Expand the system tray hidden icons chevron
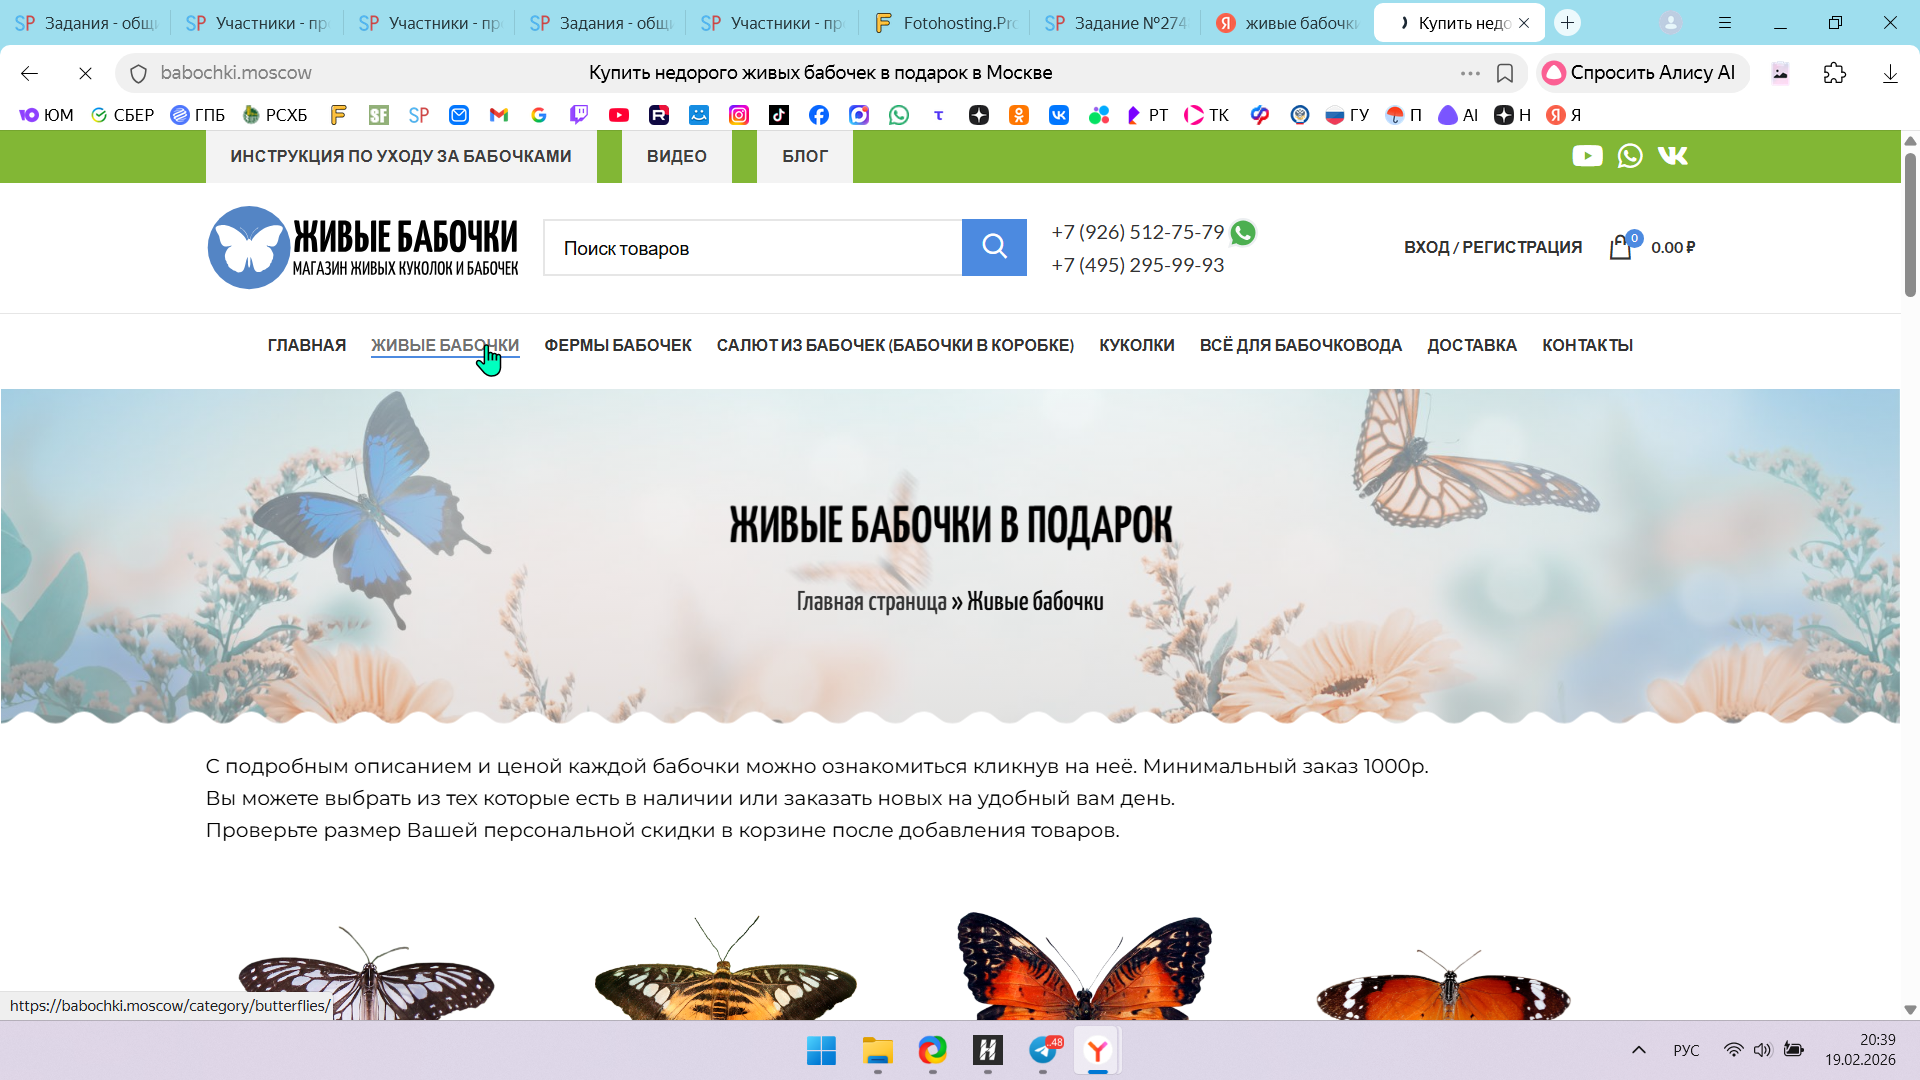1920x1080 pixels. tap(1638, 1050)
